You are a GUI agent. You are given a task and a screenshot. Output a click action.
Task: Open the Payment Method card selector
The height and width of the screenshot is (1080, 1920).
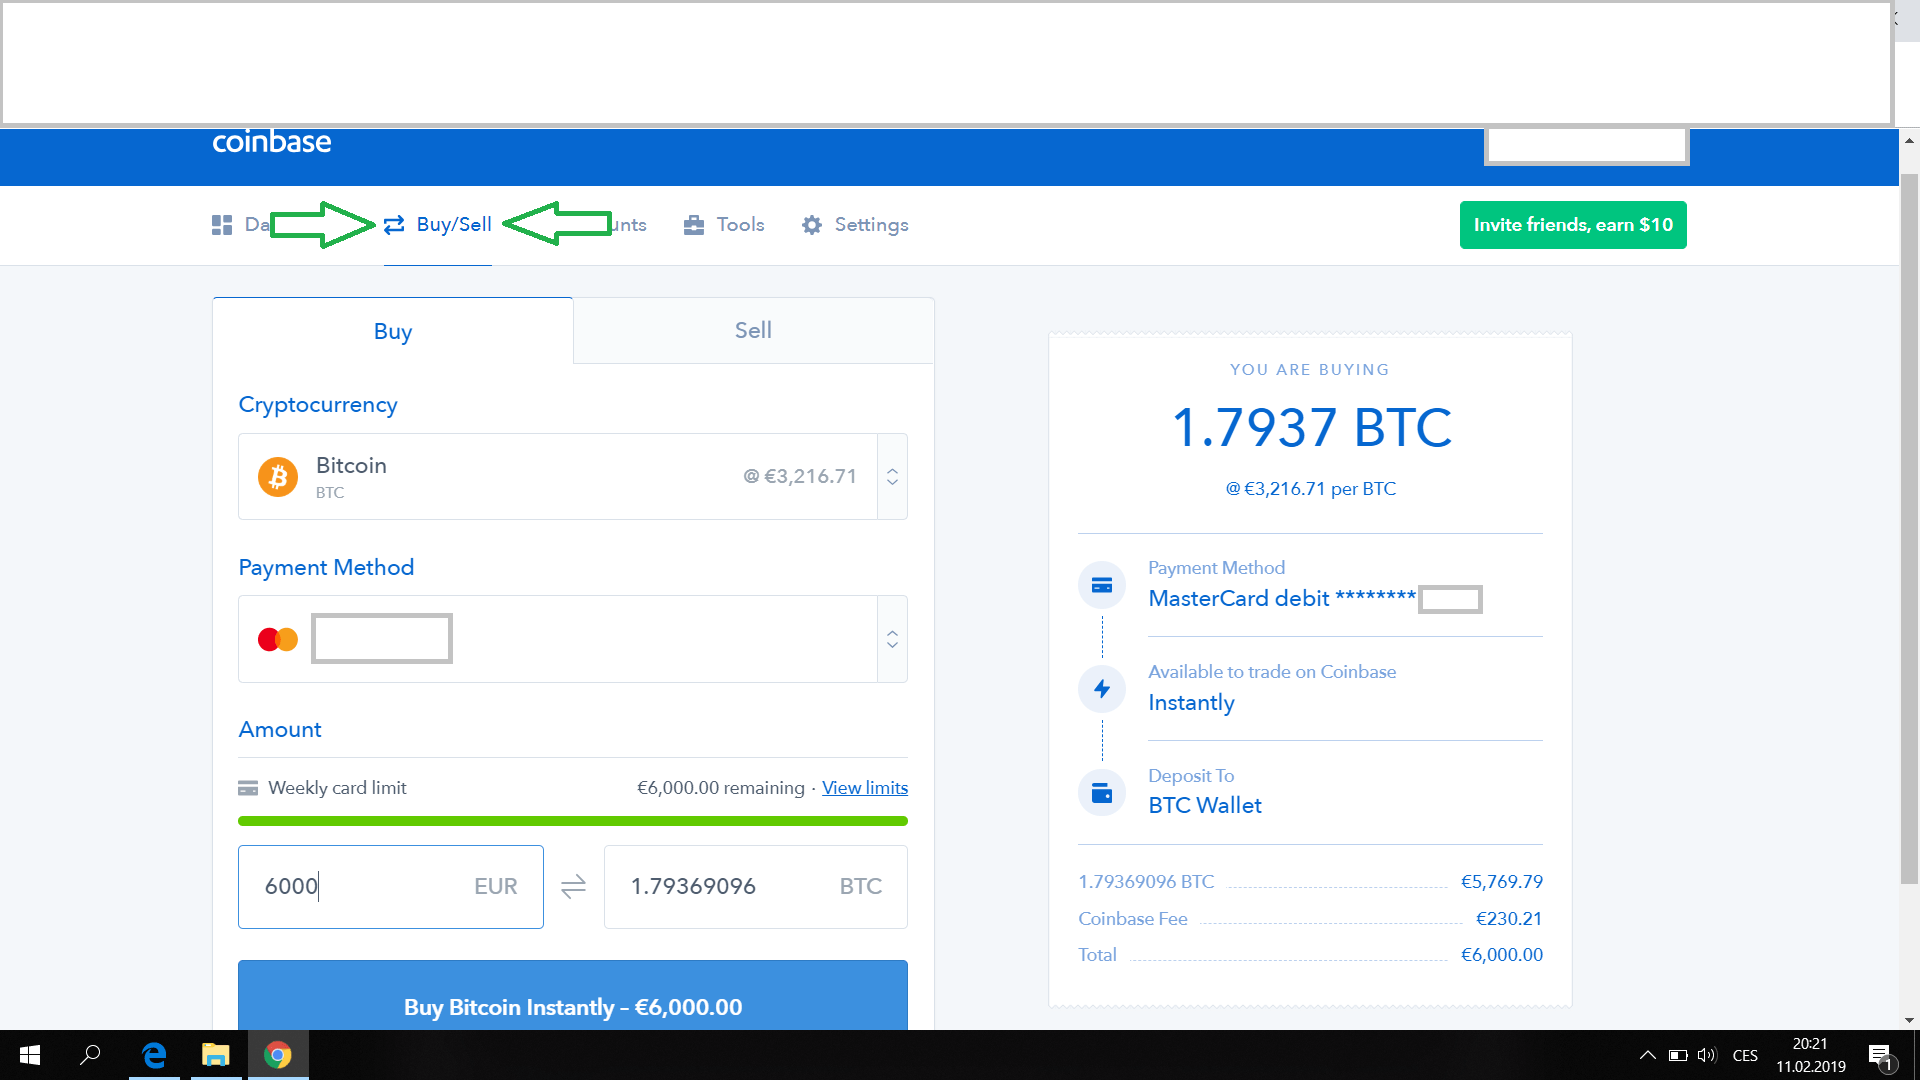(573, 639)
